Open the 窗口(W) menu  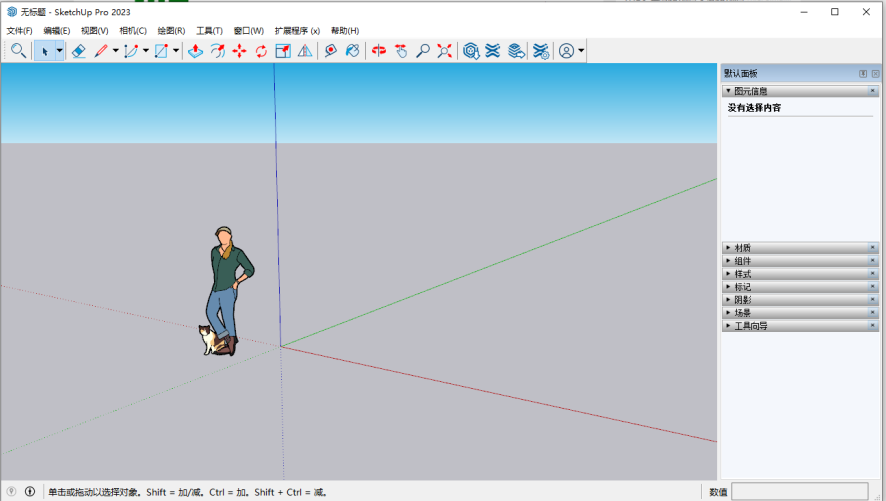(x=249, y=31)
